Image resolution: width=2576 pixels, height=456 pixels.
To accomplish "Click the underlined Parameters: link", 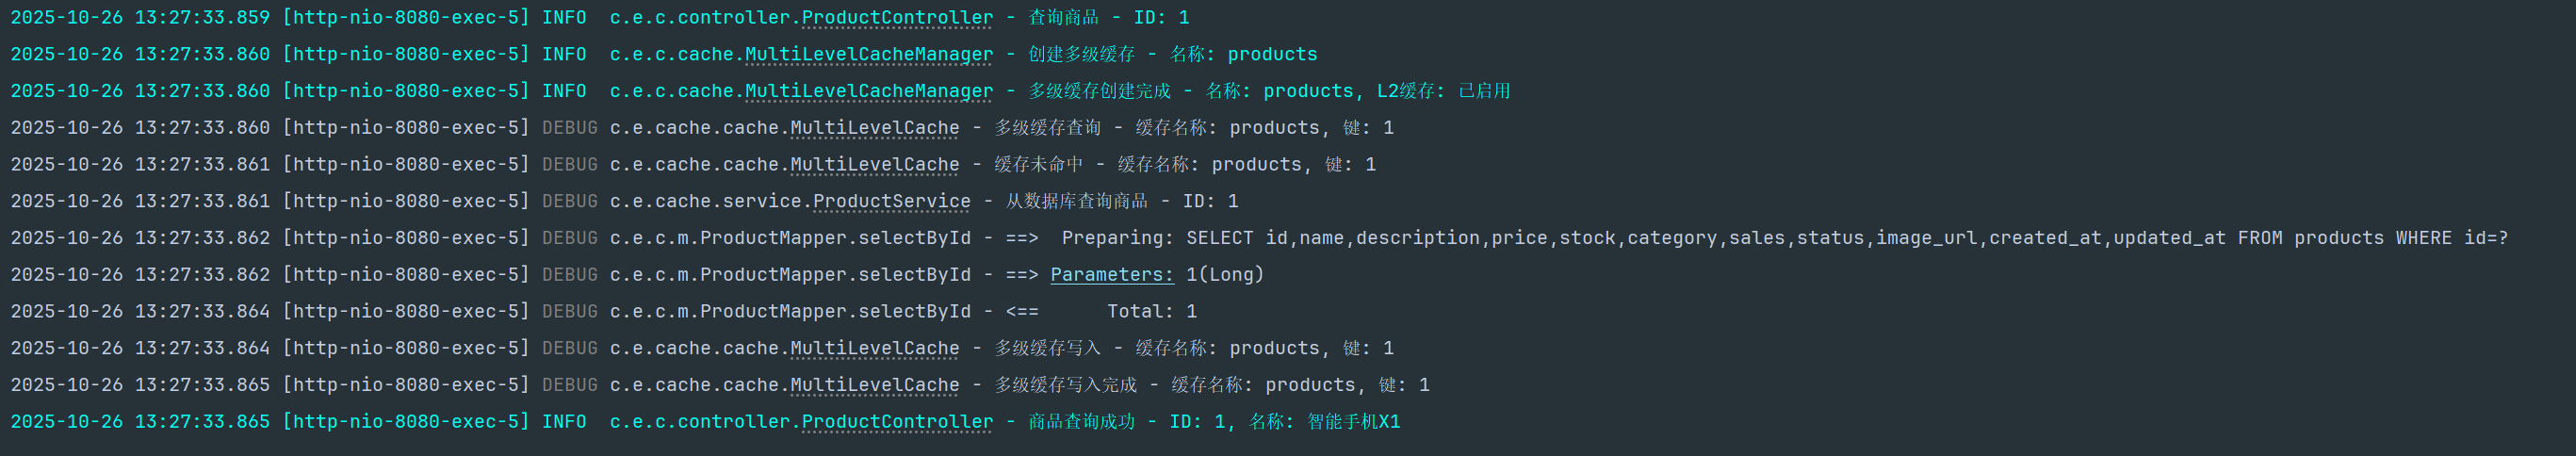I will click(1111, 275).
